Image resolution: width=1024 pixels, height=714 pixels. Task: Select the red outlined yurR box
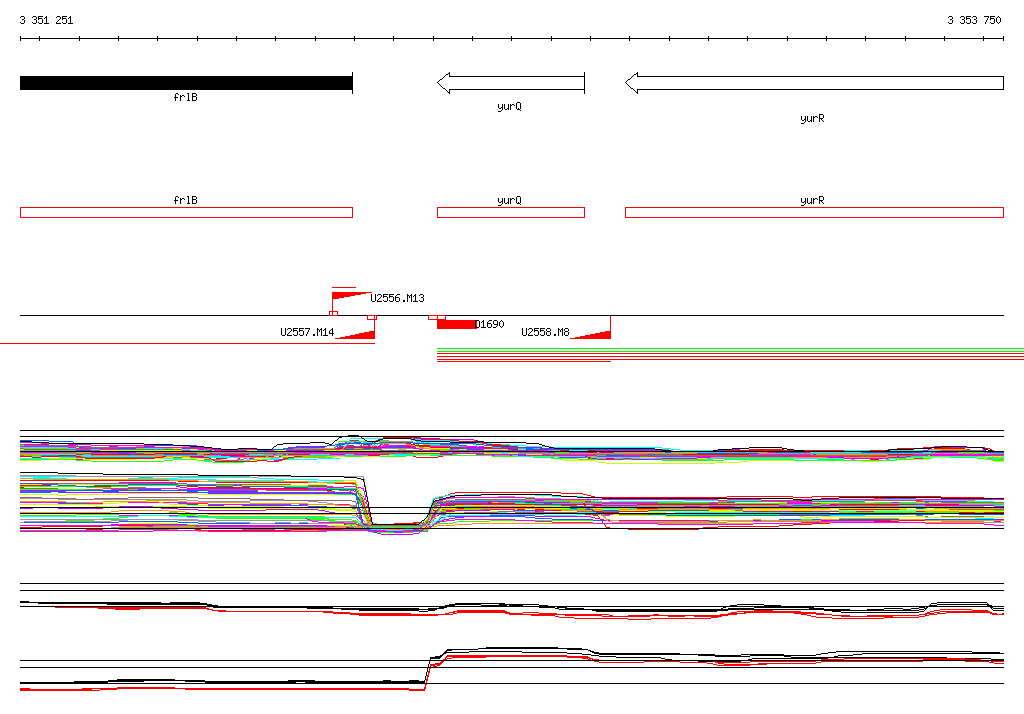[814, 212]
